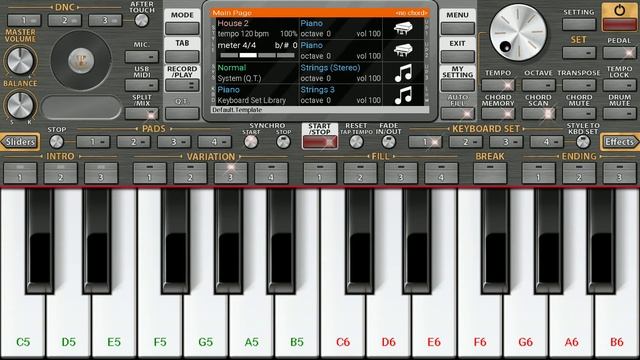Tap the power button
The height and width of the screenshot is (360, 640).
tap(619, 17)
